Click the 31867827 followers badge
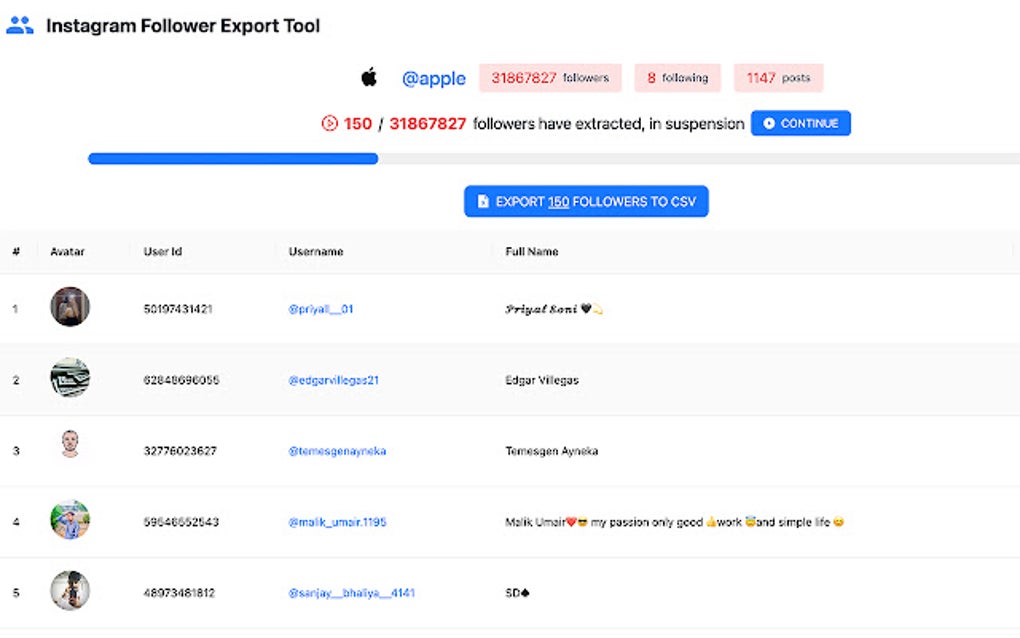This screenshot has height=638, width=1020. click(x=550, y=78)
